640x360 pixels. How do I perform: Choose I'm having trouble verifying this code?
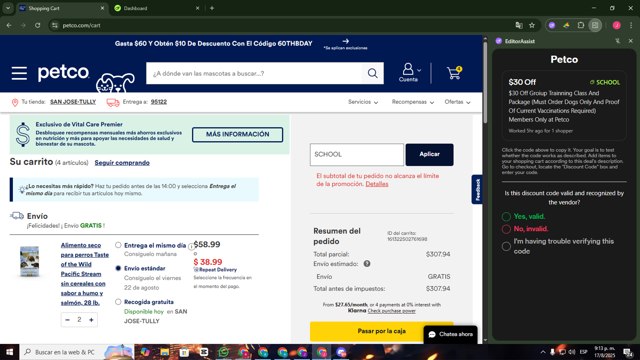506,246
